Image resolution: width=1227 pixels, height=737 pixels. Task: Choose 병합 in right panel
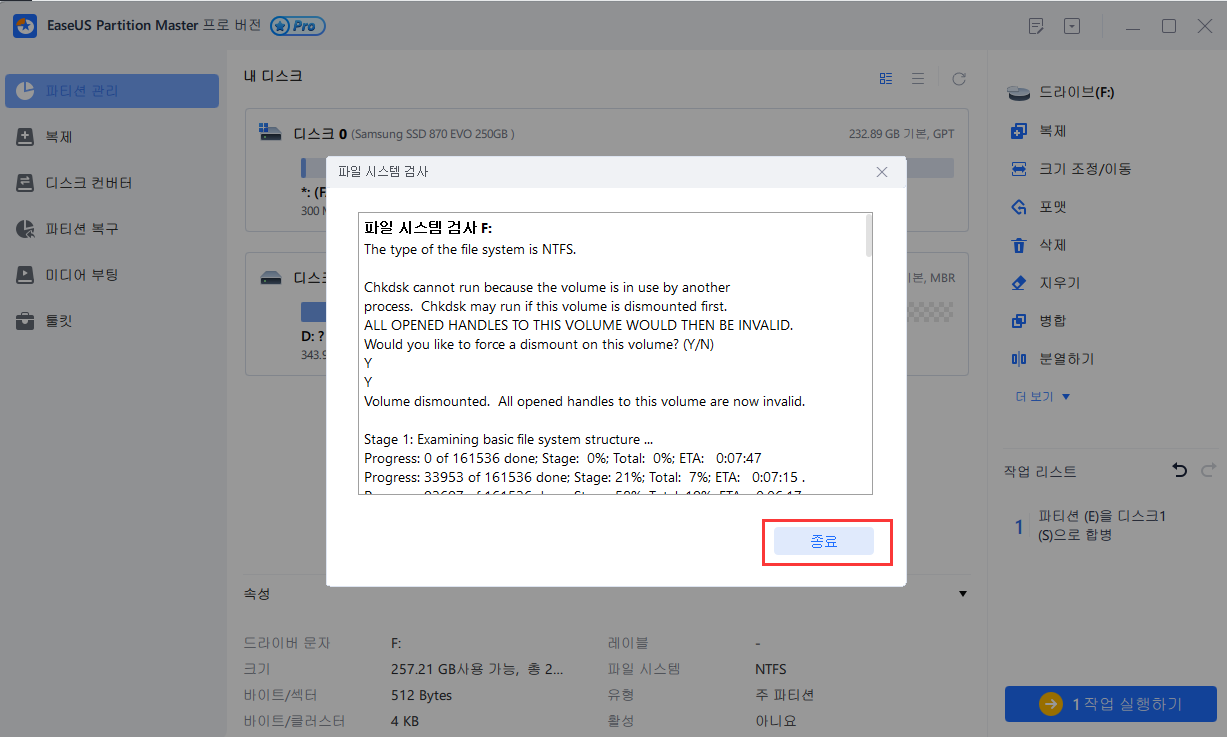[x=1052, y=321]
